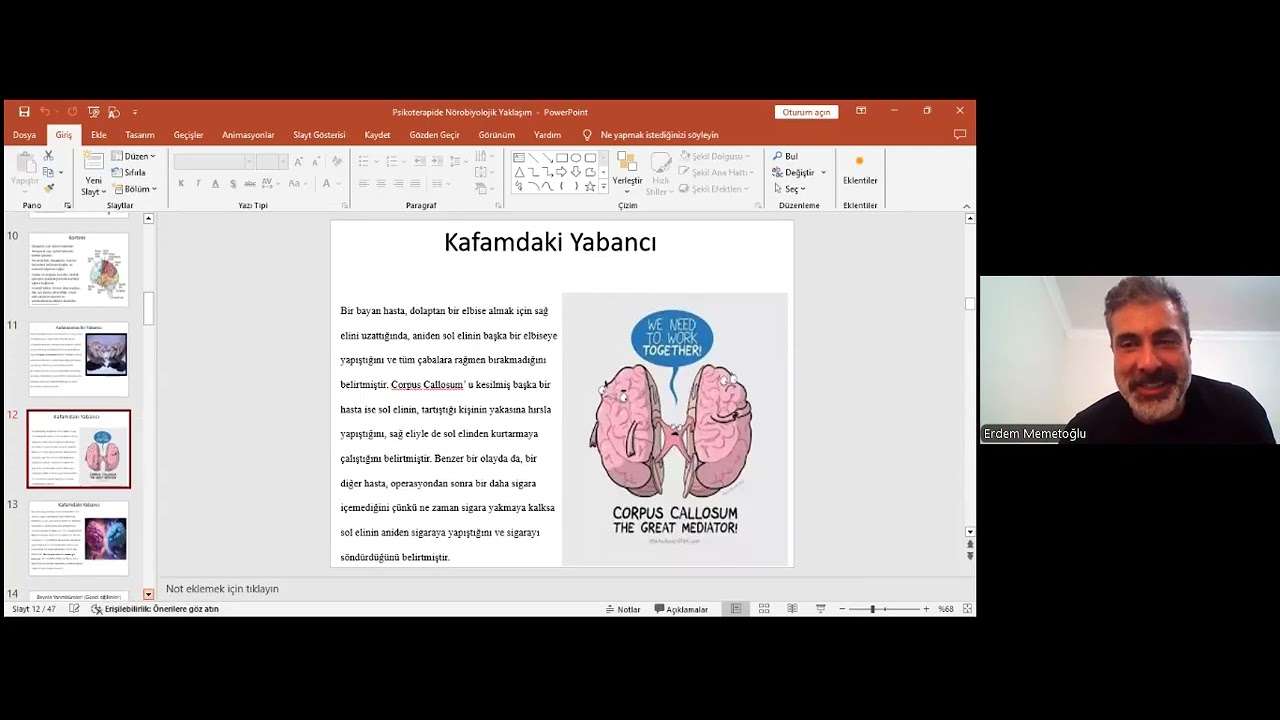Pick the right arrow shape in gallery

[x=562, y=172]
